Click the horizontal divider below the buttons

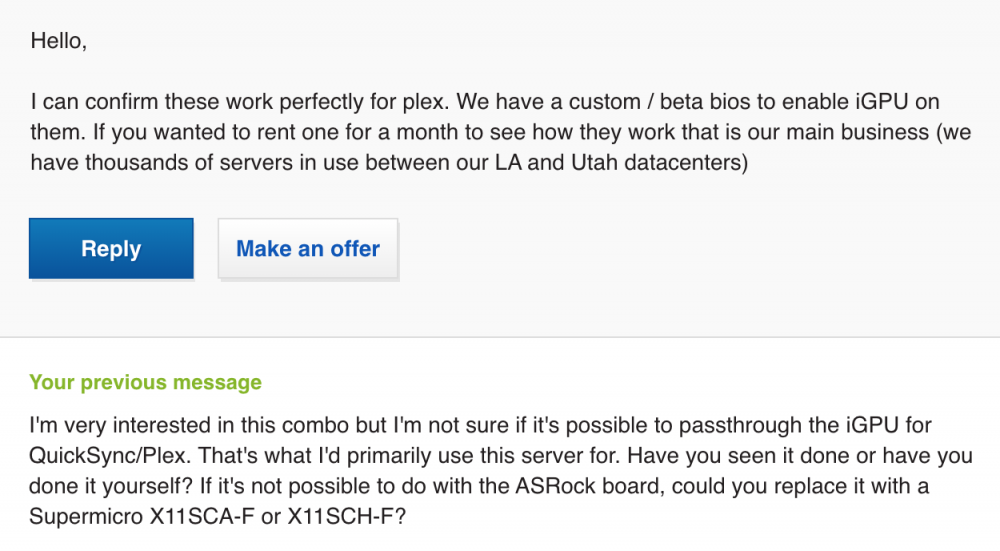(x=500, y=337)
